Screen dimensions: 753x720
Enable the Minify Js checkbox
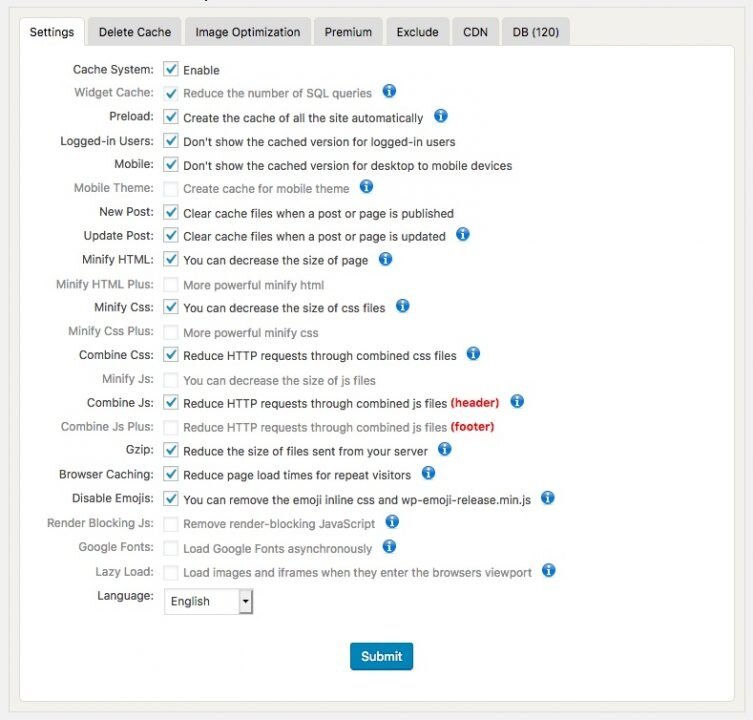(x=171, y=380)
